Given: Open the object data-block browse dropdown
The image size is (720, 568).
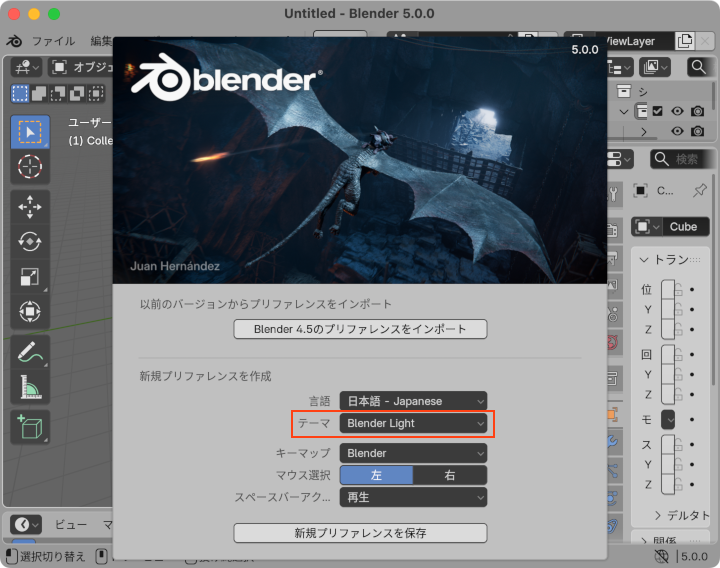Looking at the screenshot, I should 647,227.
